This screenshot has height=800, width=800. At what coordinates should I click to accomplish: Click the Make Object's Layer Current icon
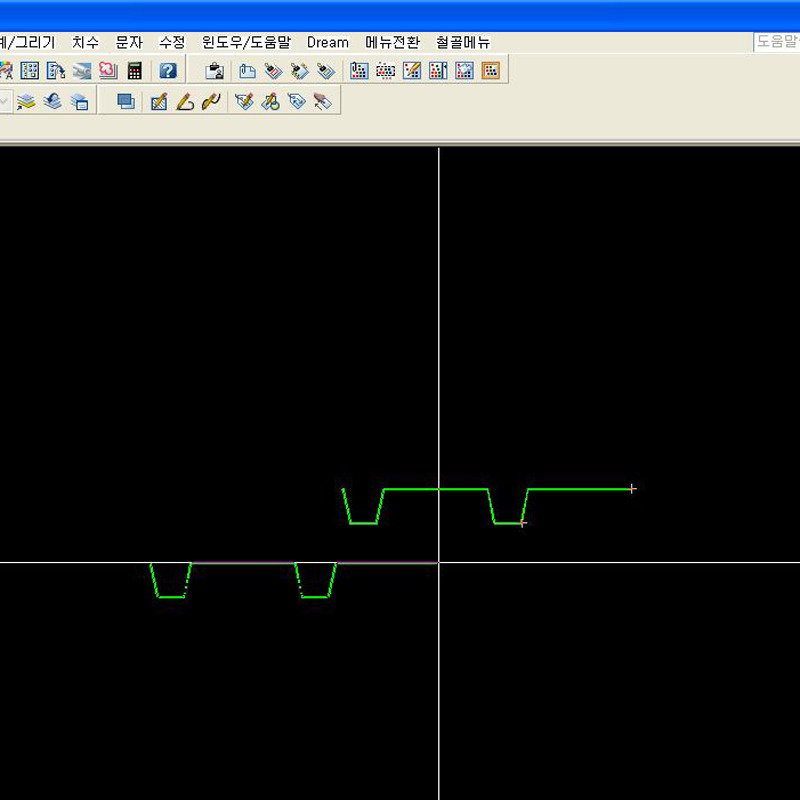pyautogui.click(x=27, y=102)
